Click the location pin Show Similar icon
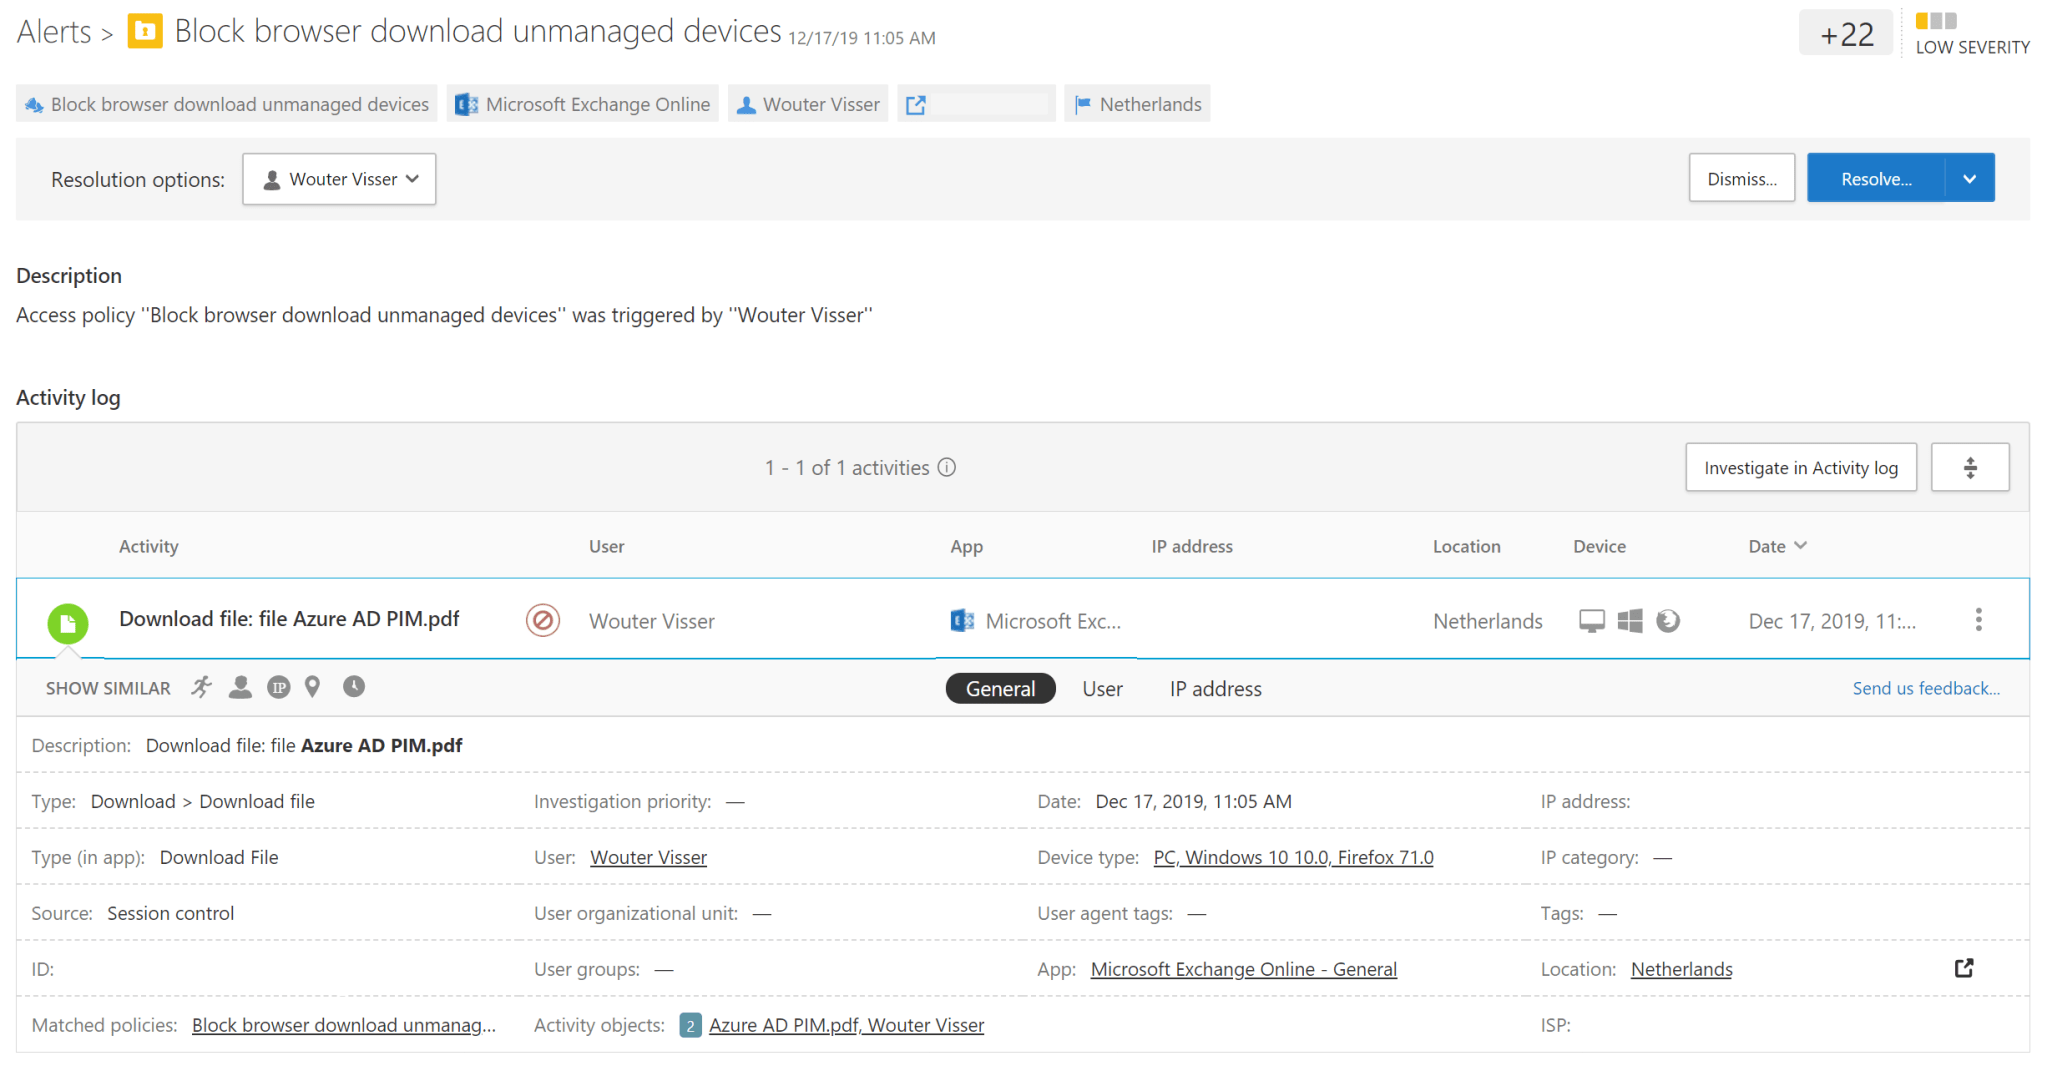The image size is (2047, 1066). 312,687
